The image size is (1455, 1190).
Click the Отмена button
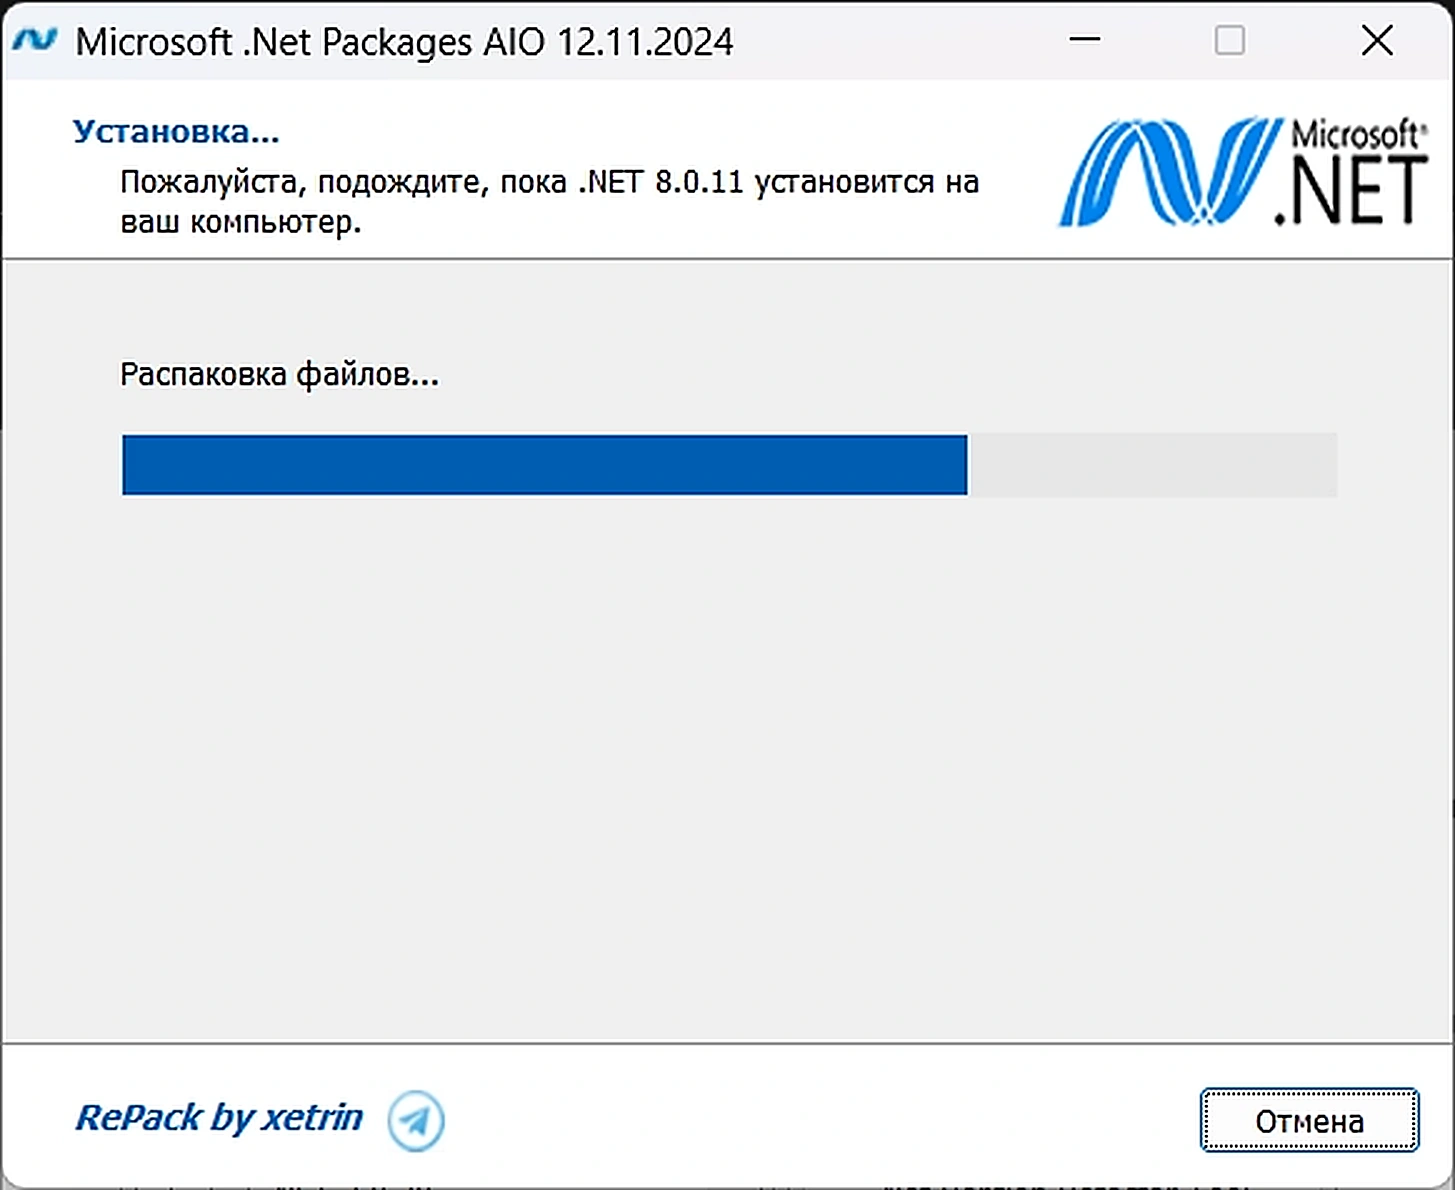point(1309,1120)
